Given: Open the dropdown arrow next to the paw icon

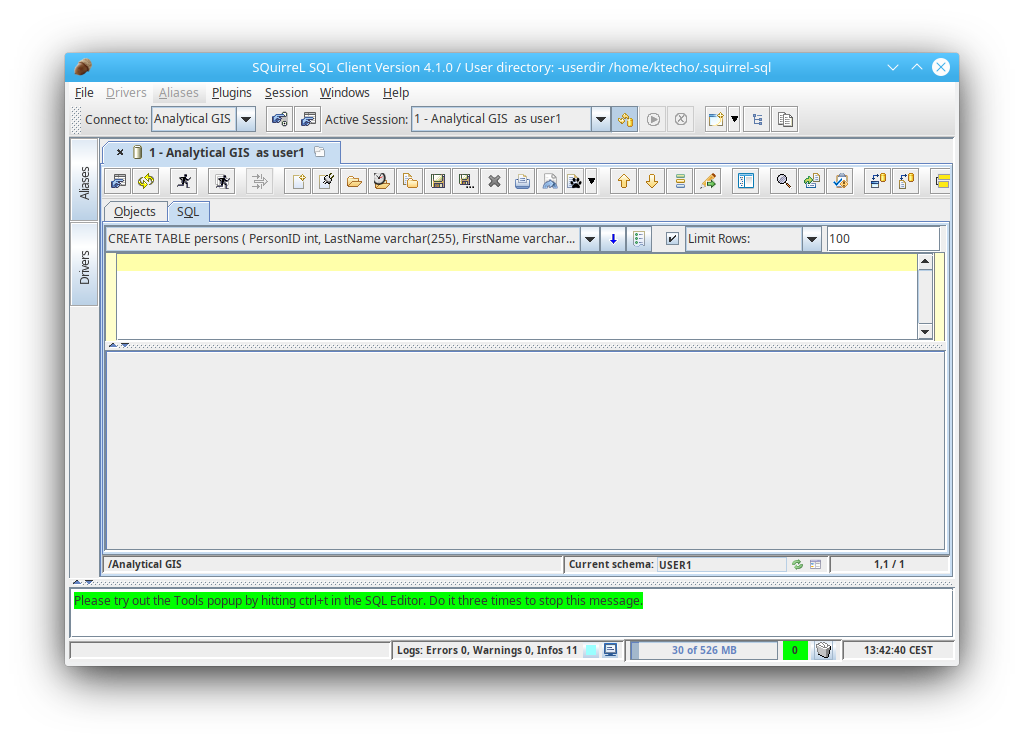Looking at the screenshot, I should click(x=592, y=181).
